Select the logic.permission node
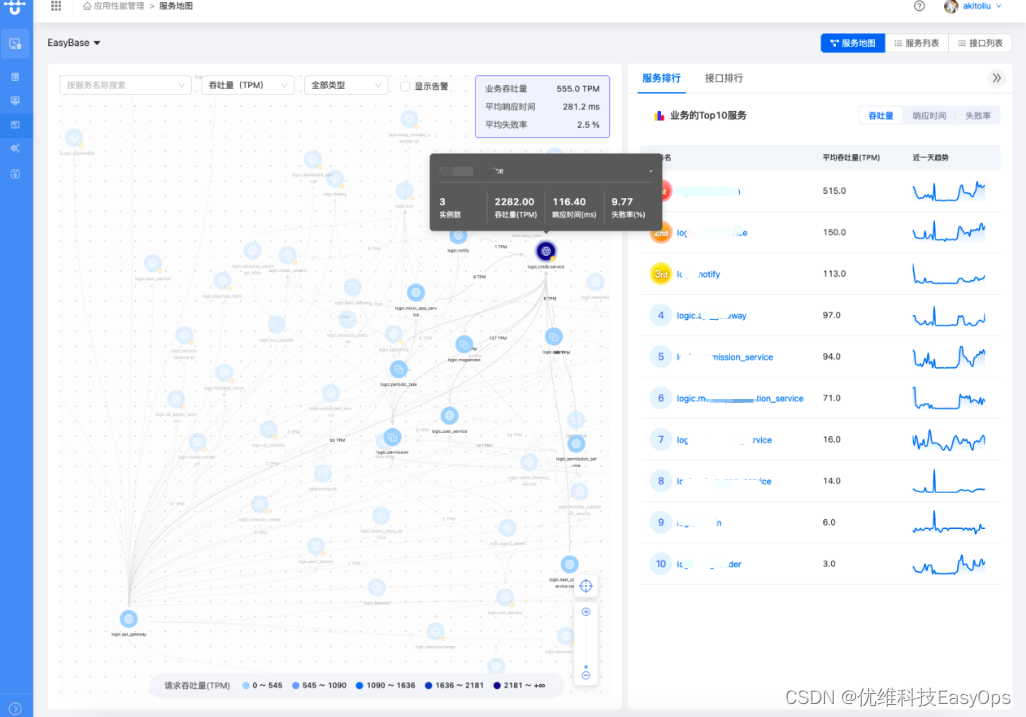 point(392,437)
